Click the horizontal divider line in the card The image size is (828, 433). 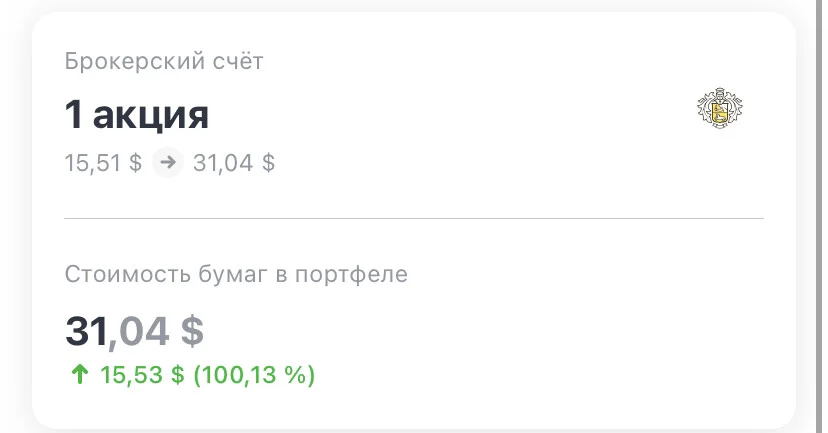click(414, 218)
